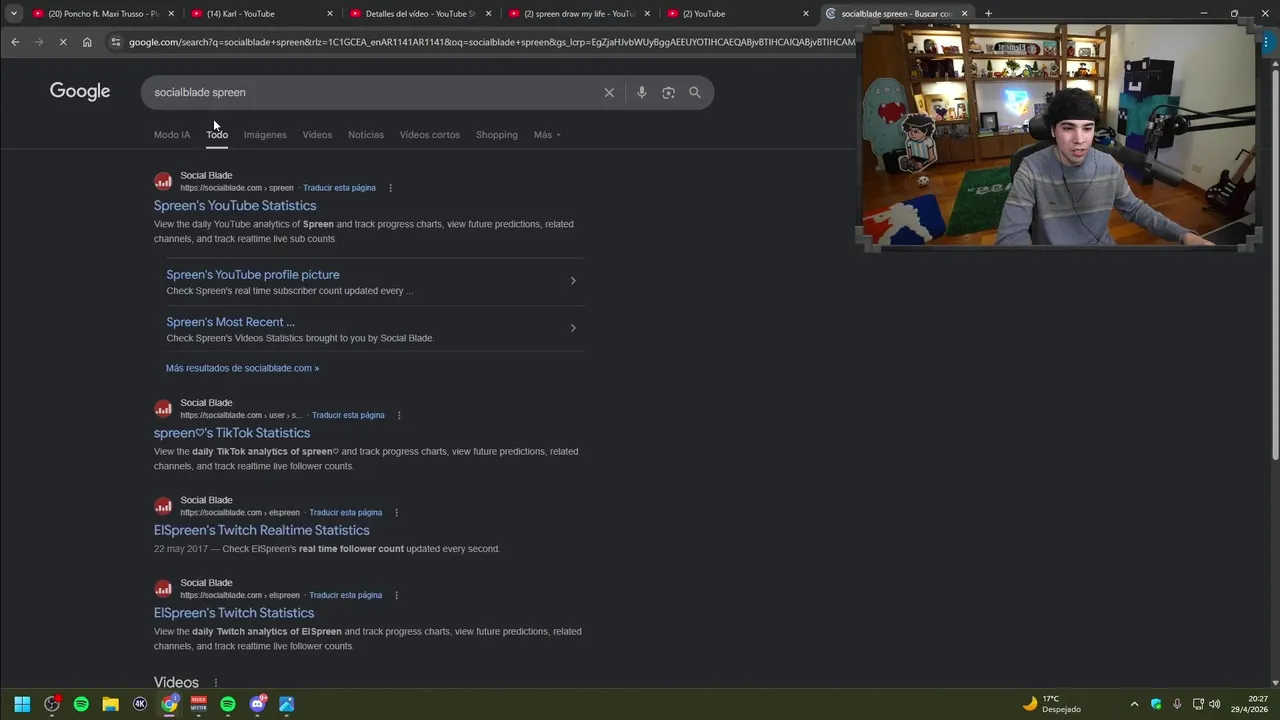
Task: Expand the Spreen's Most Recent sitelink chevron
Action: click(x=573, y=328)
